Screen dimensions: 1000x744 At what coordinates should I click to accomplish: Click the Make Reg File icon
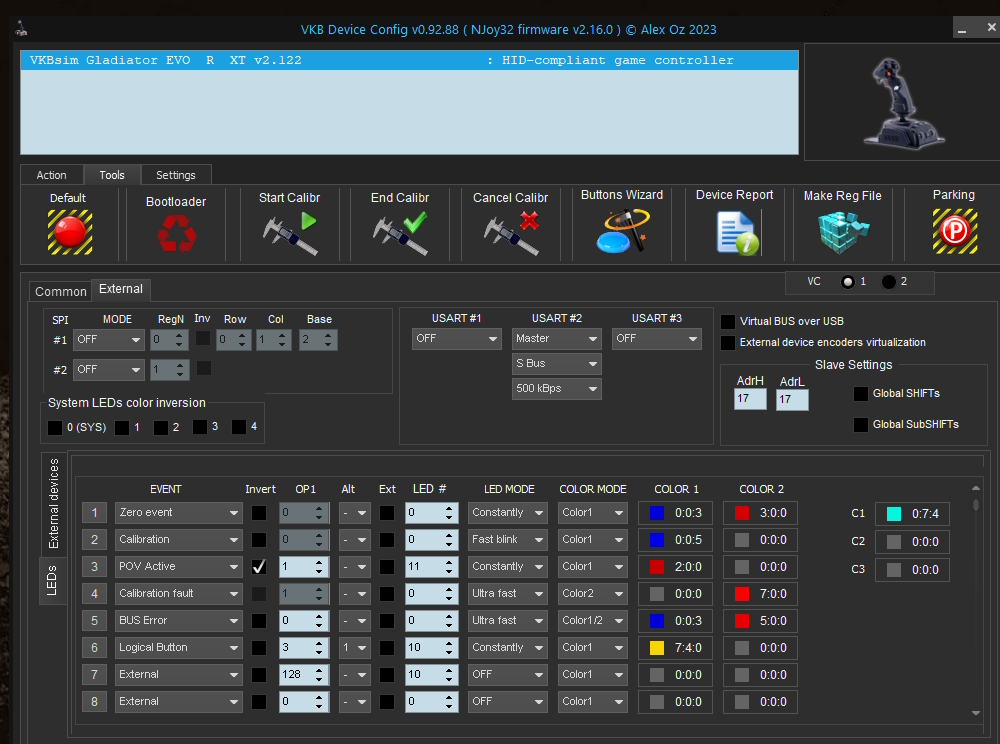pos(842,231)
